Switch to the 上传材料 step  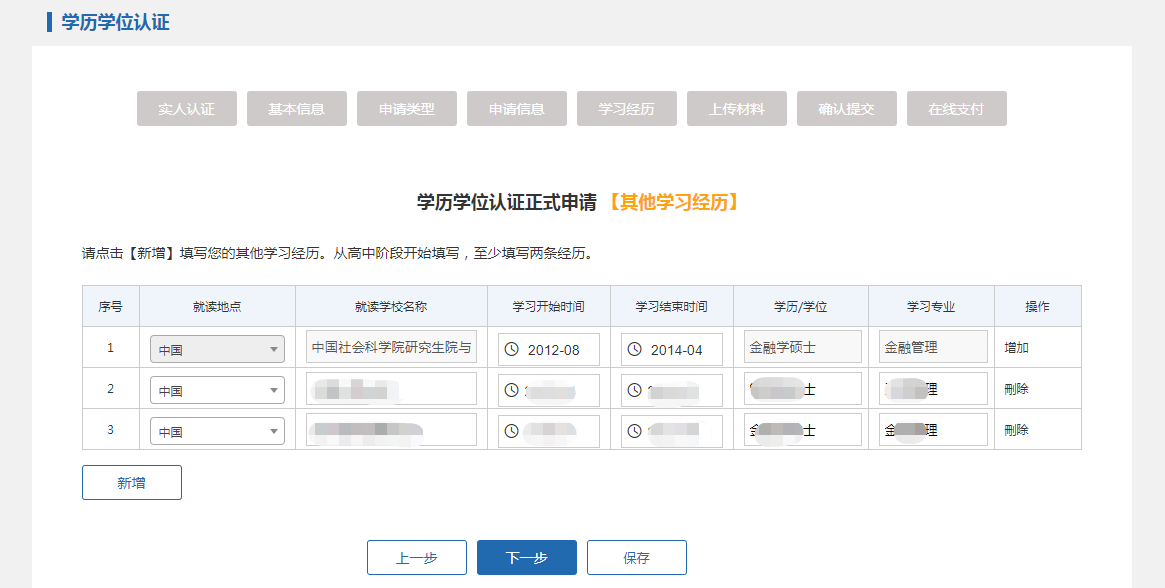pos(737,109)
